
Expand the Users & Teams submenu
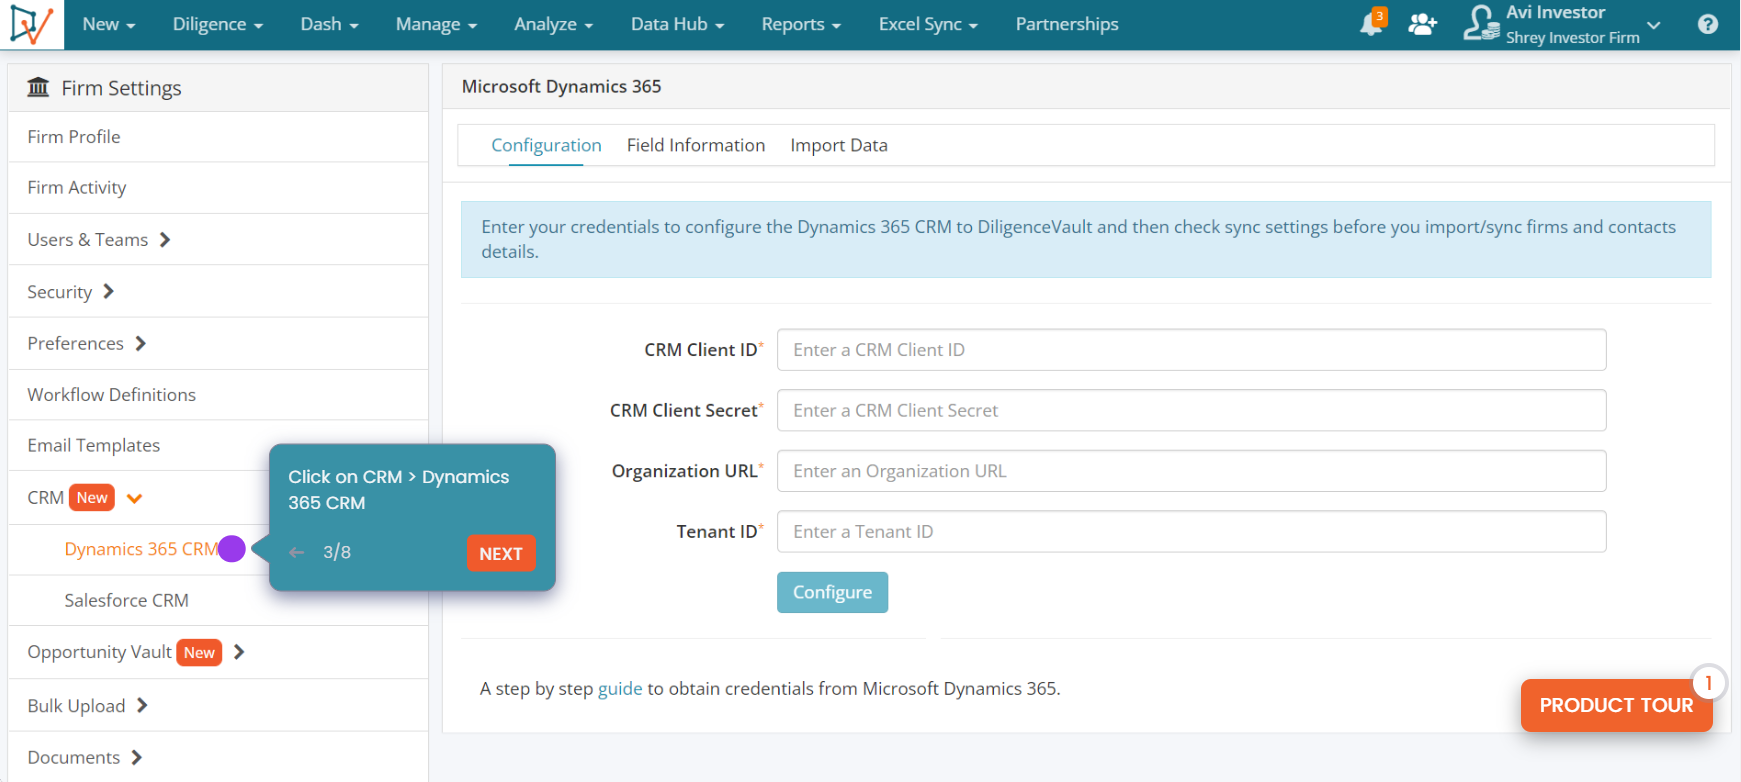coord(165,240)
